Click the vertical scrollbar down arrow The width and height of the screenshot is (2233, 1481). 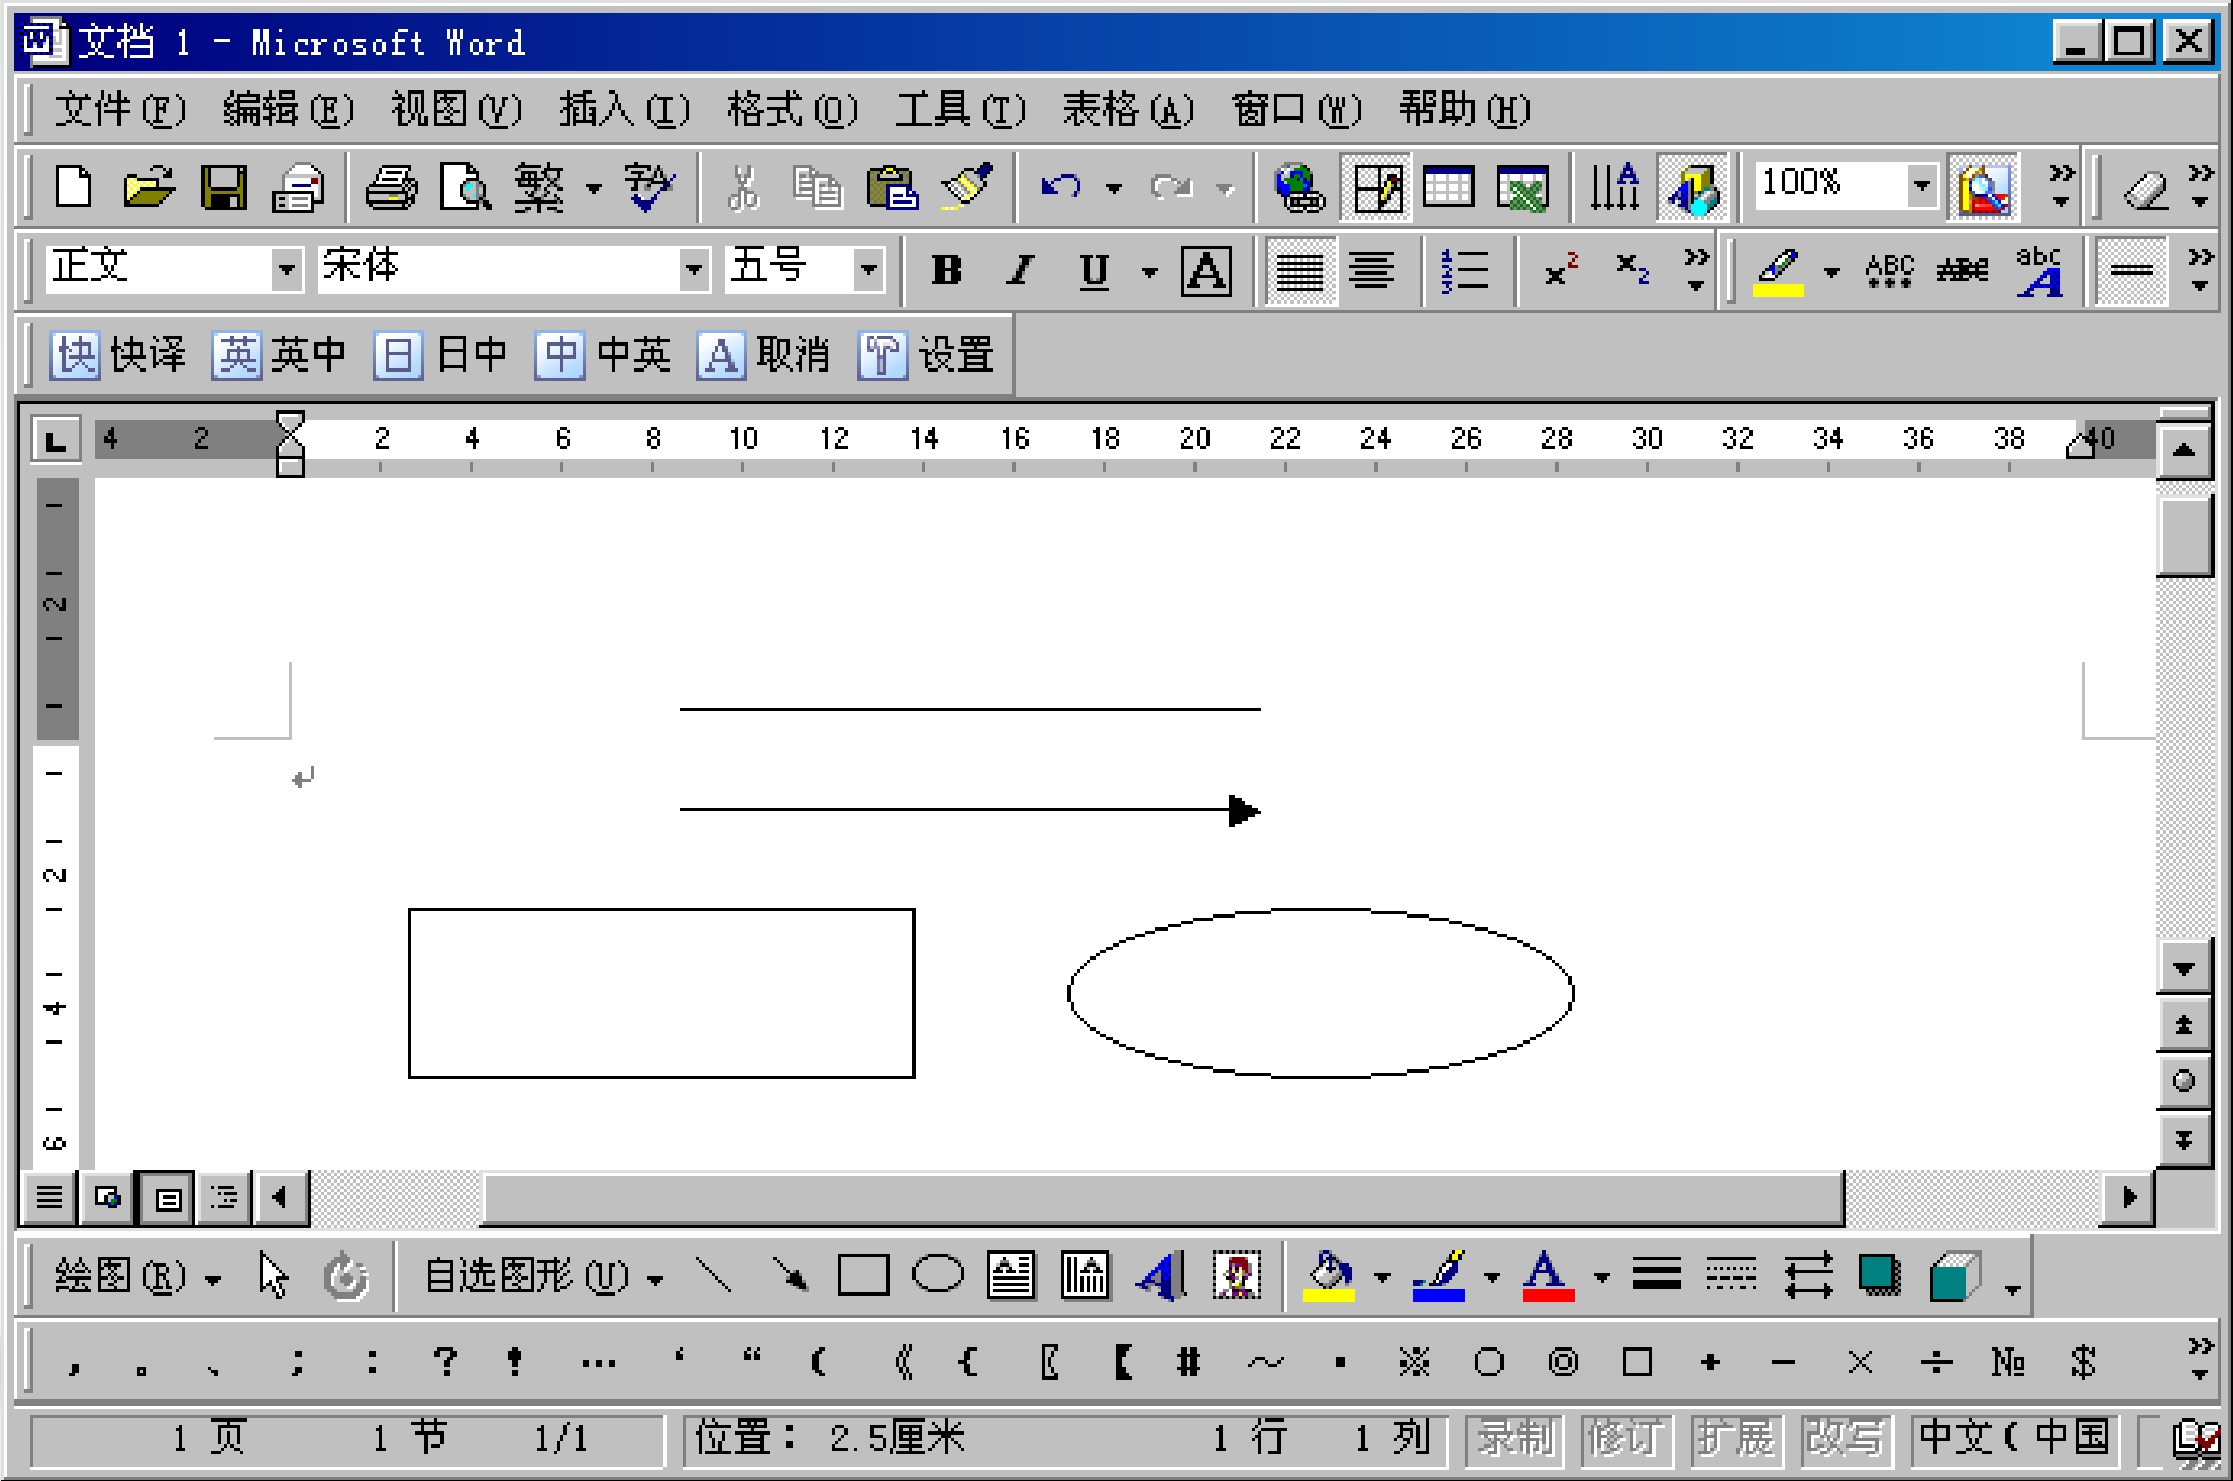(x=2184, y=969)
